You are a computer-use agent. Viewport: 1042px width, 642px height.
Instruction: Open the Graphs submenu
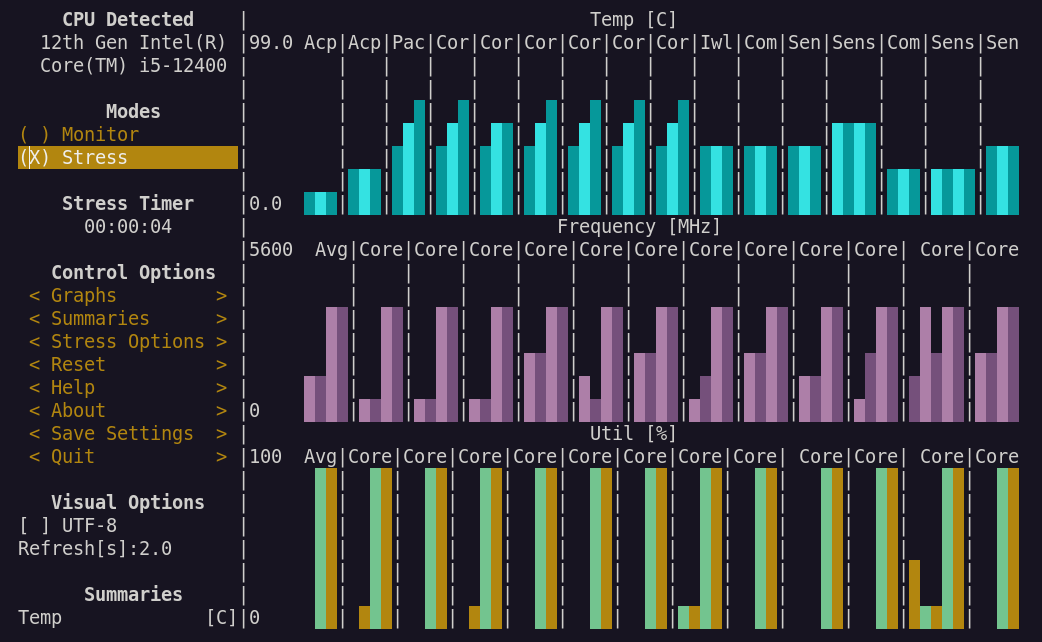(x=127, y=296)
